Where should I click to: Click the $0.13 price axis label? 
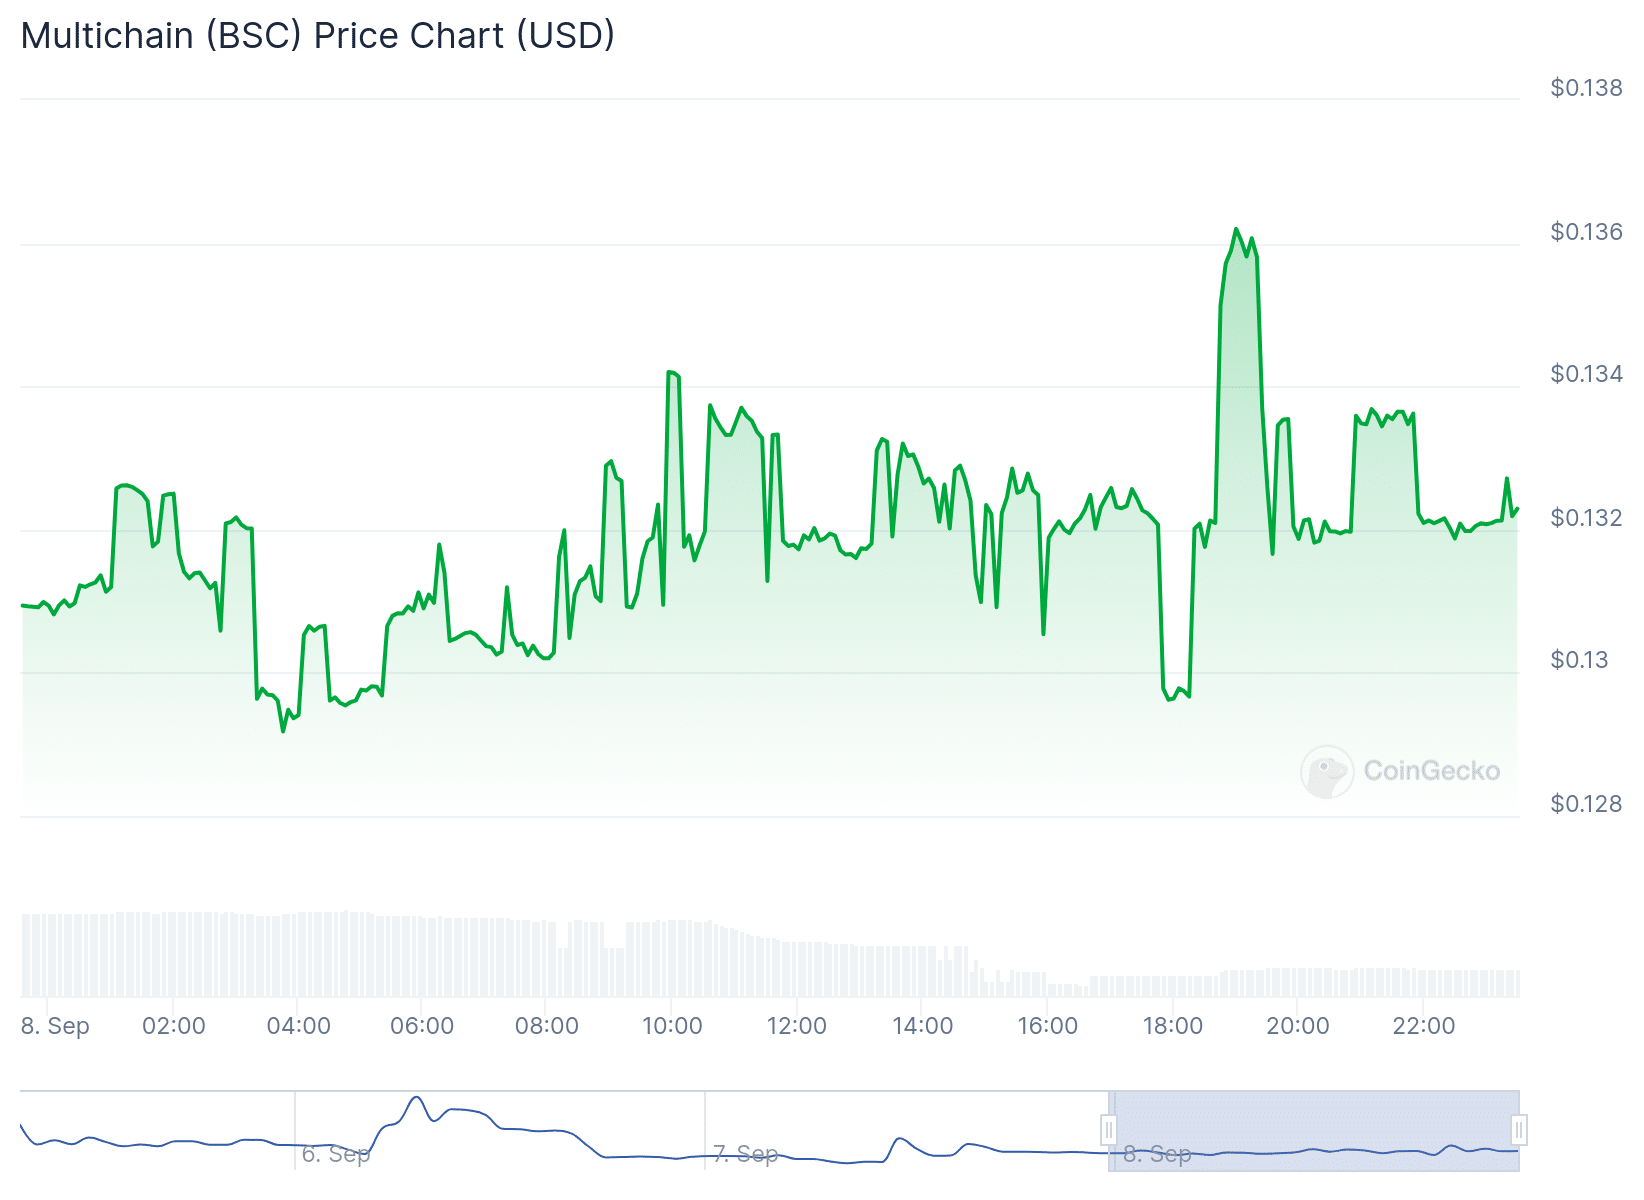(x=1579, y=660)
